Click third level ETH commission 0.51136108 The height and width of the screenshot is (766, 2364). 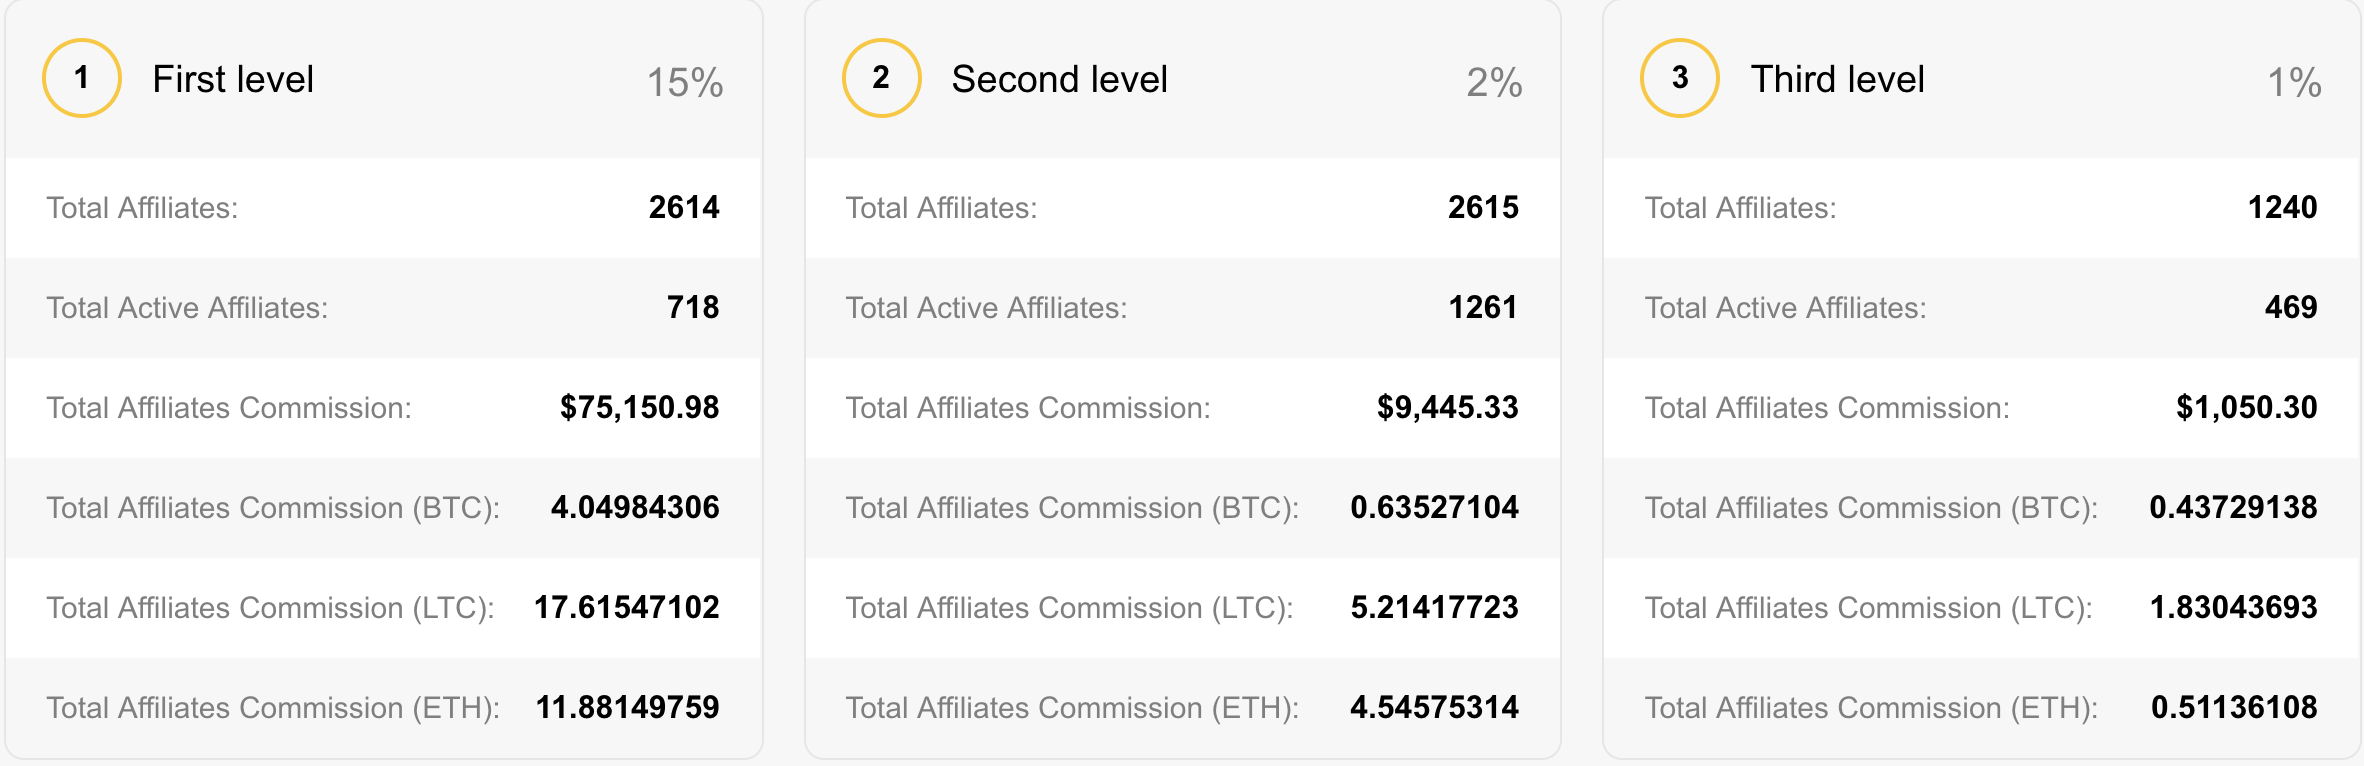[2234, 707]
